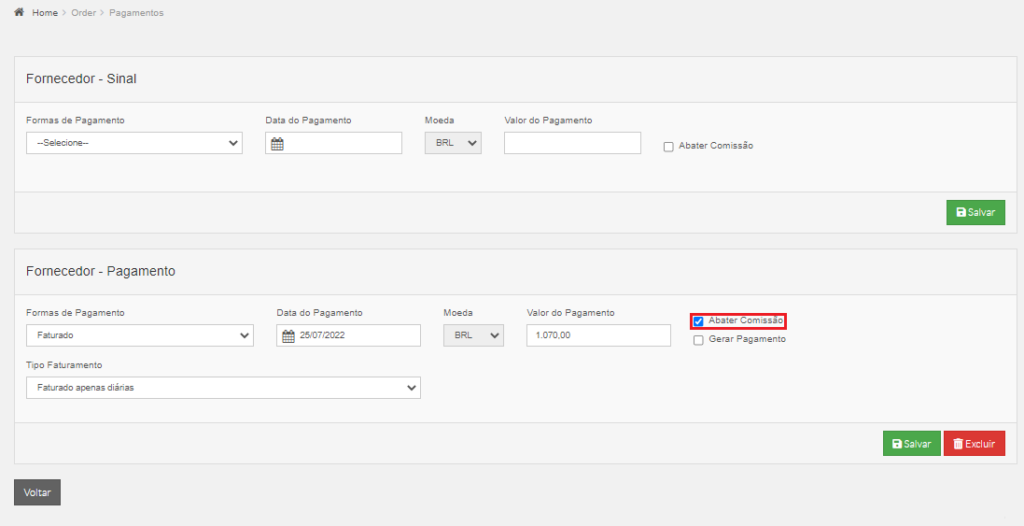Image resolution: width=1024 pixels, height=526 pixels.
Task: Go to Home breadcrumb link
Action: point(45,13)
